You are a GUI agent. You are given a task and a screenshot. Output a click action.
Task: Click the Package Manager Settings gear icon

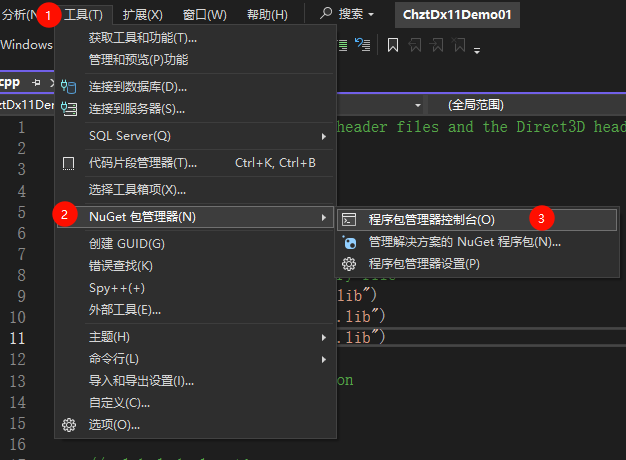[350, 264]
